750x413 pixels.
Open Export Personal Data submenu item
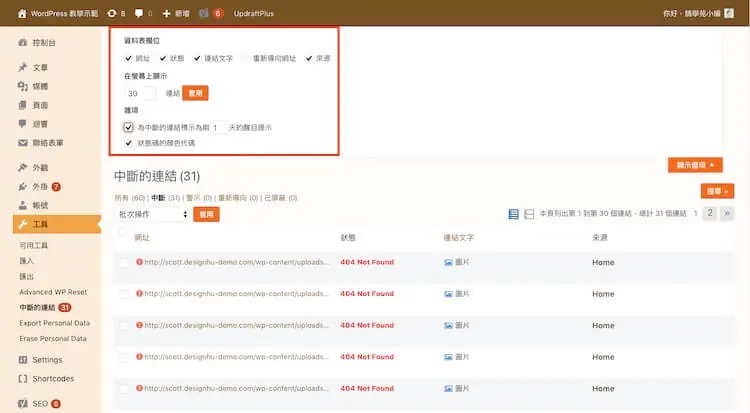[x=55, y=323]
